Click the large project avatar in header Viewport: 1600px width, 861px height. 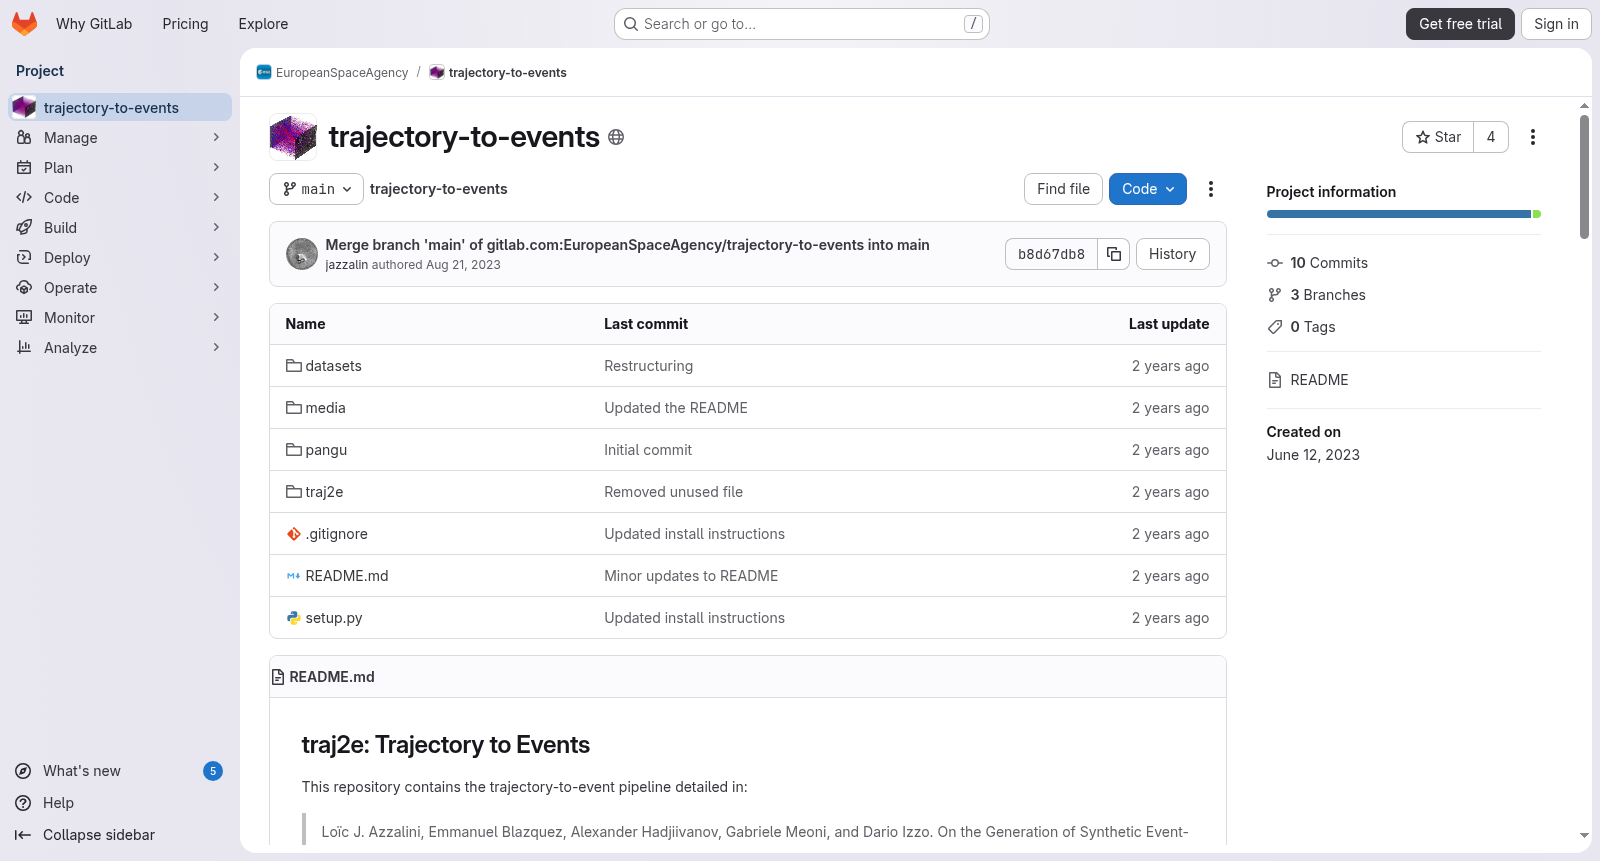(x=293, y=137)
